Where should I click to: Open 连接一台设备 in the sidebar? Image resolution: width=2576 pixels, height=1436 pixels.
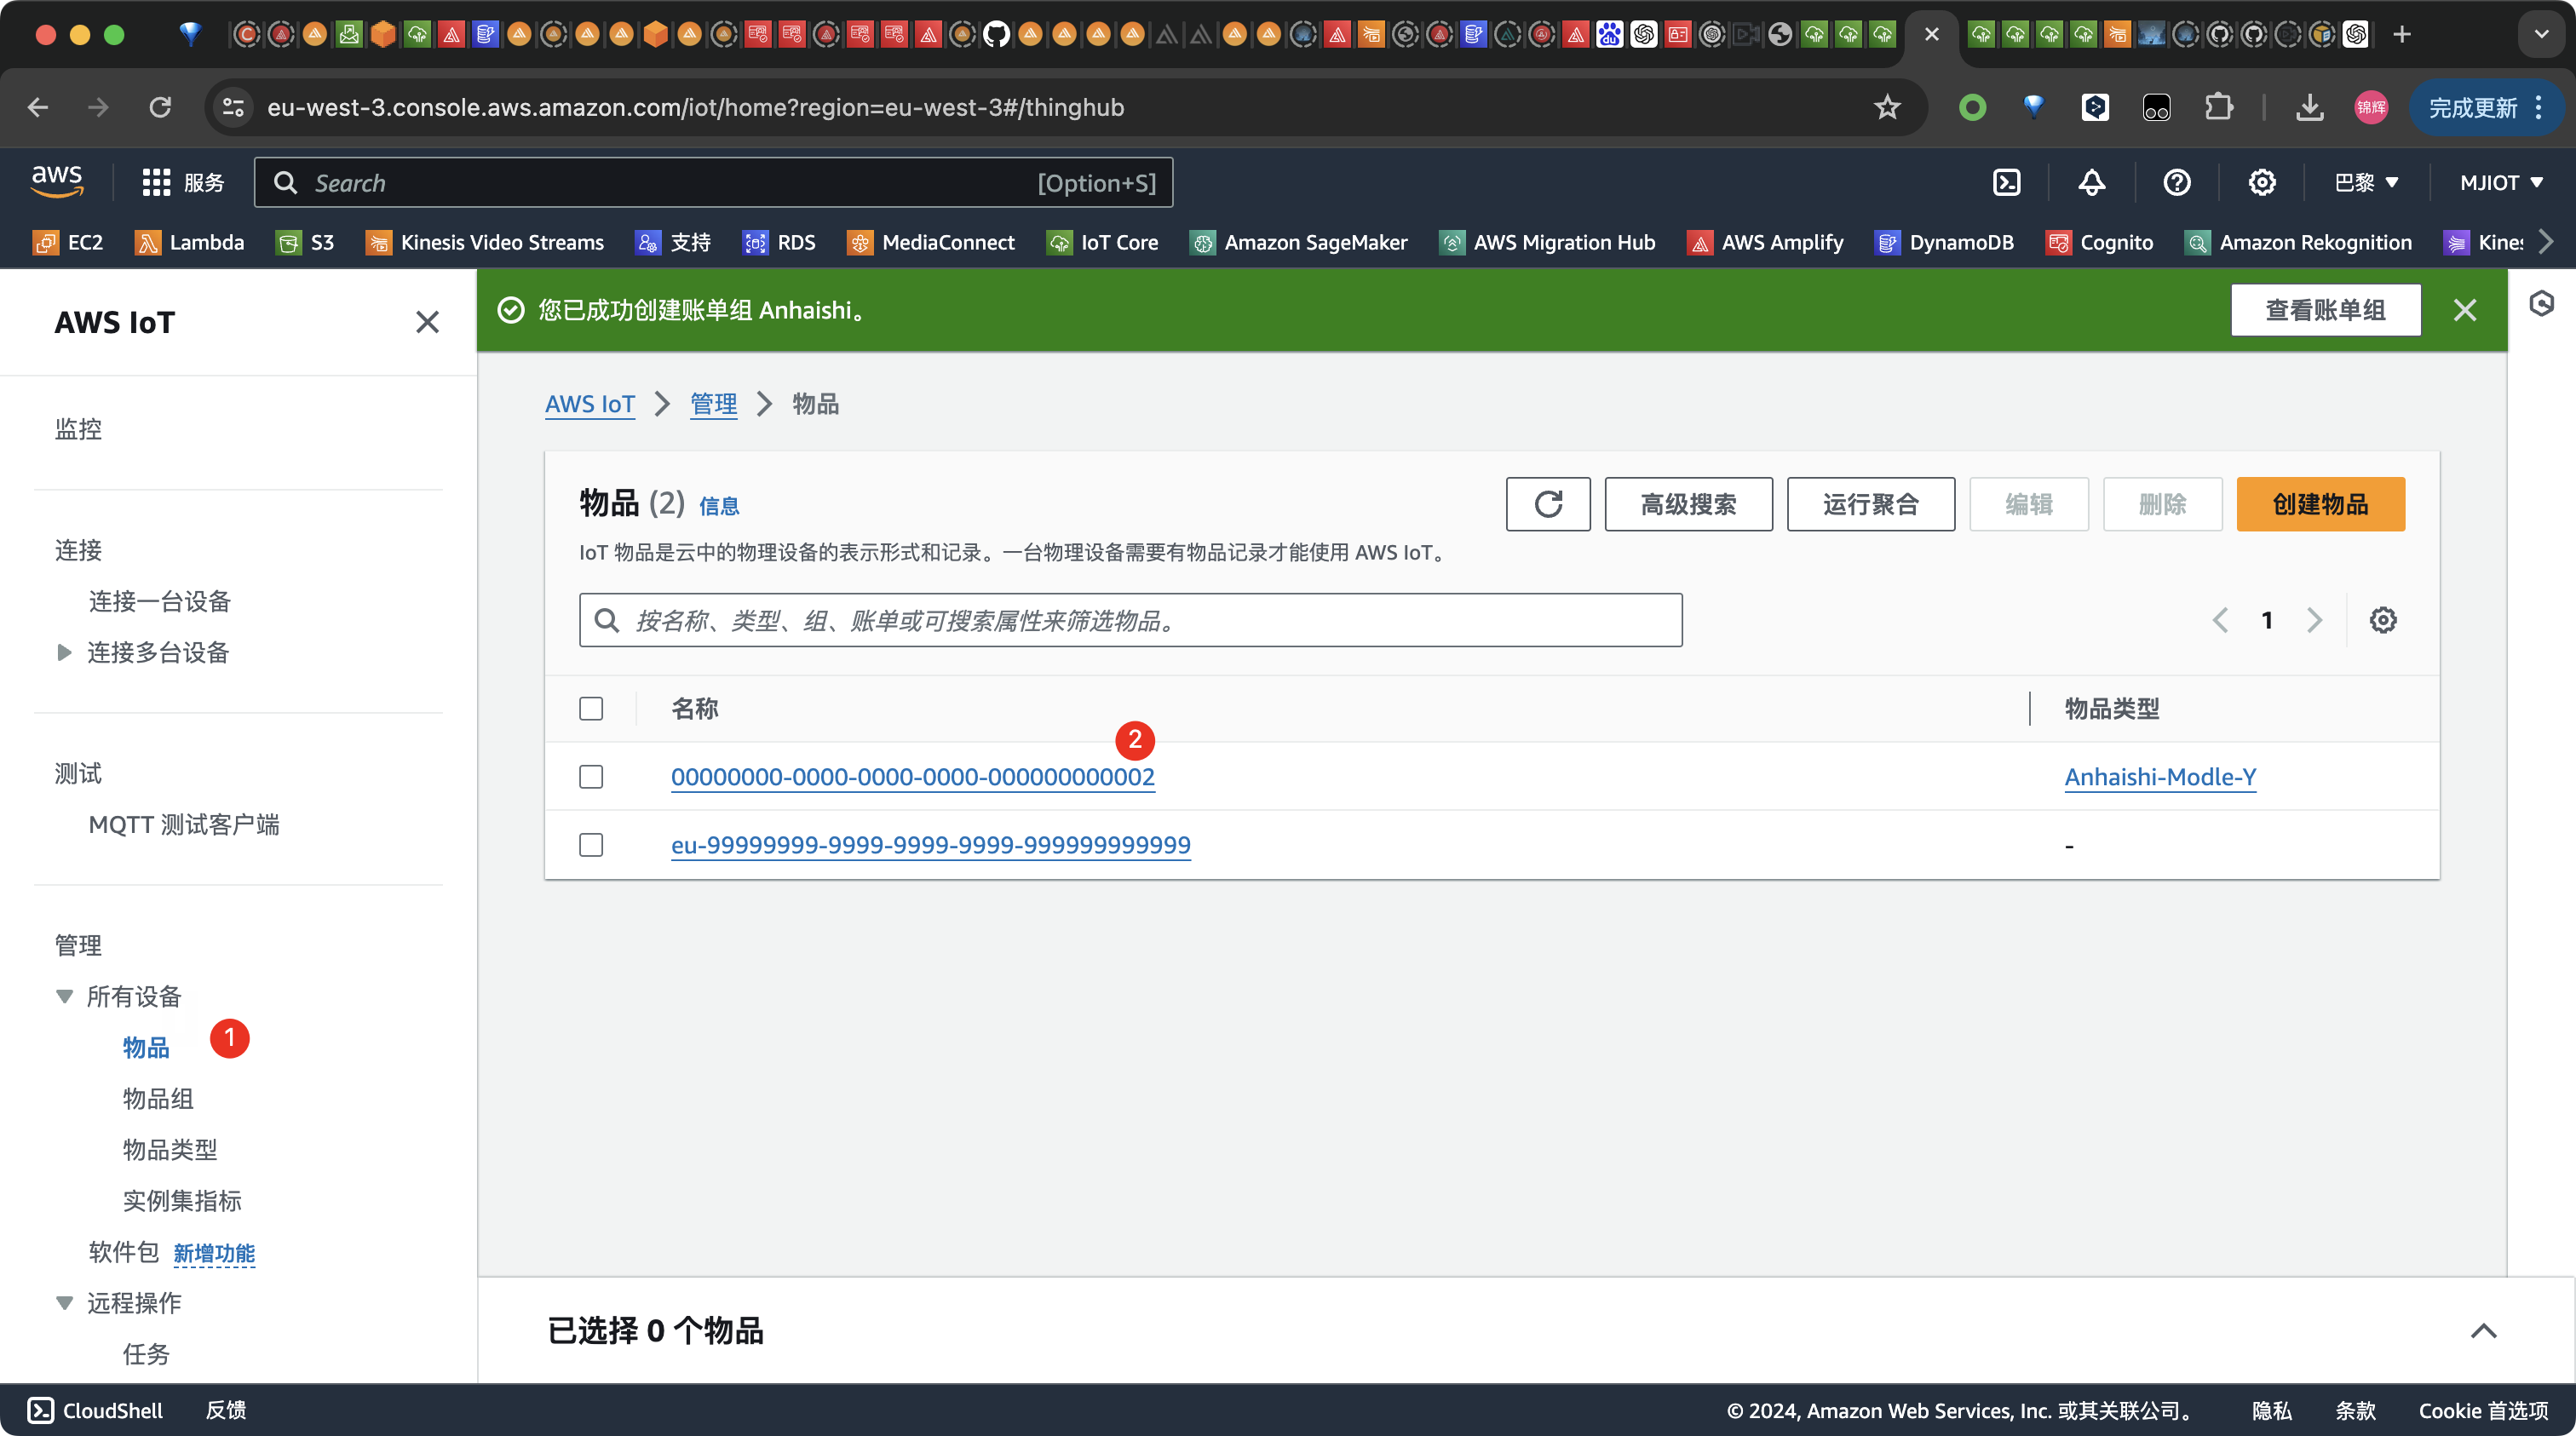point(160,601)
